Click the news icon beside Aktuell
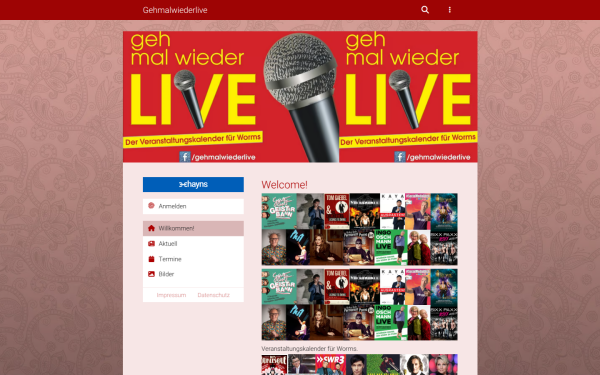This screenshot has width=600, height=375. [x=151, y=243]
